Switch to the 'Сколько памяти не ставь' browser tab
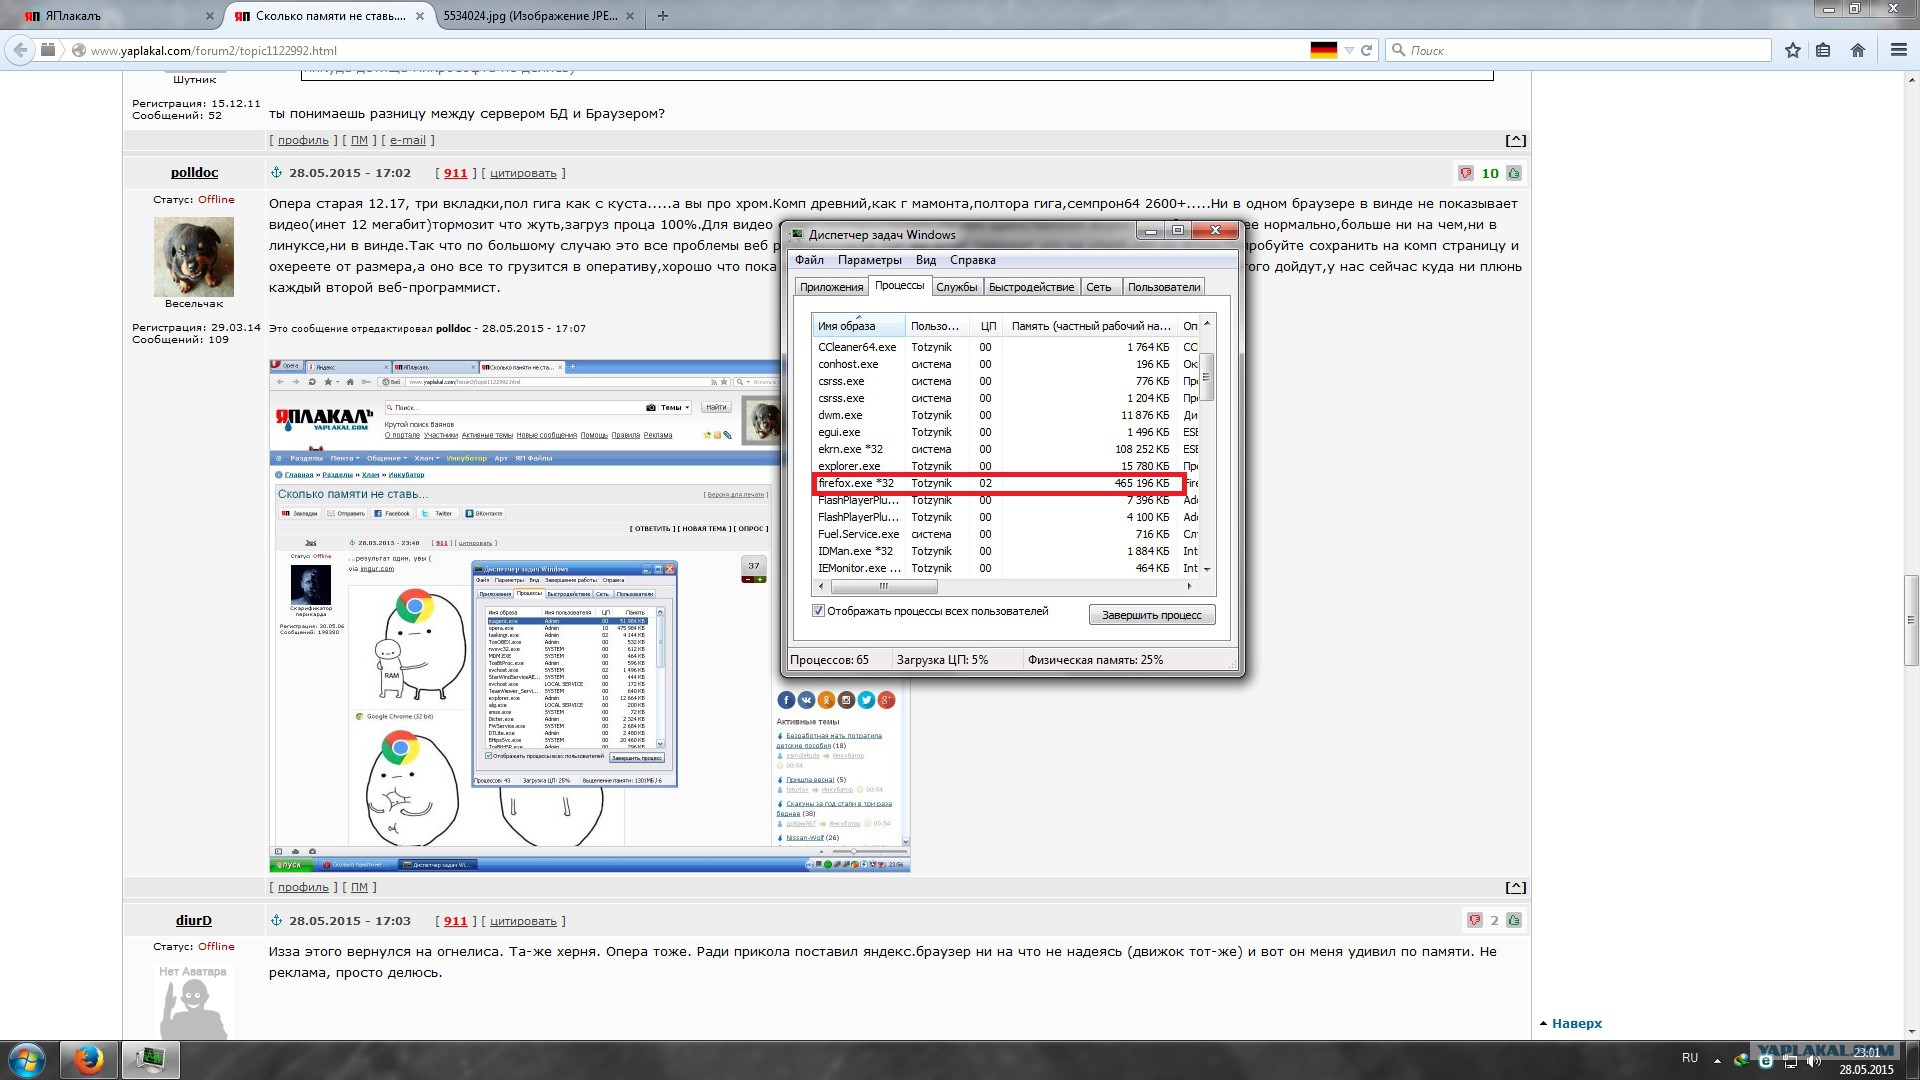Screen dimensions: 1920x1080 (x=330, y=16)
